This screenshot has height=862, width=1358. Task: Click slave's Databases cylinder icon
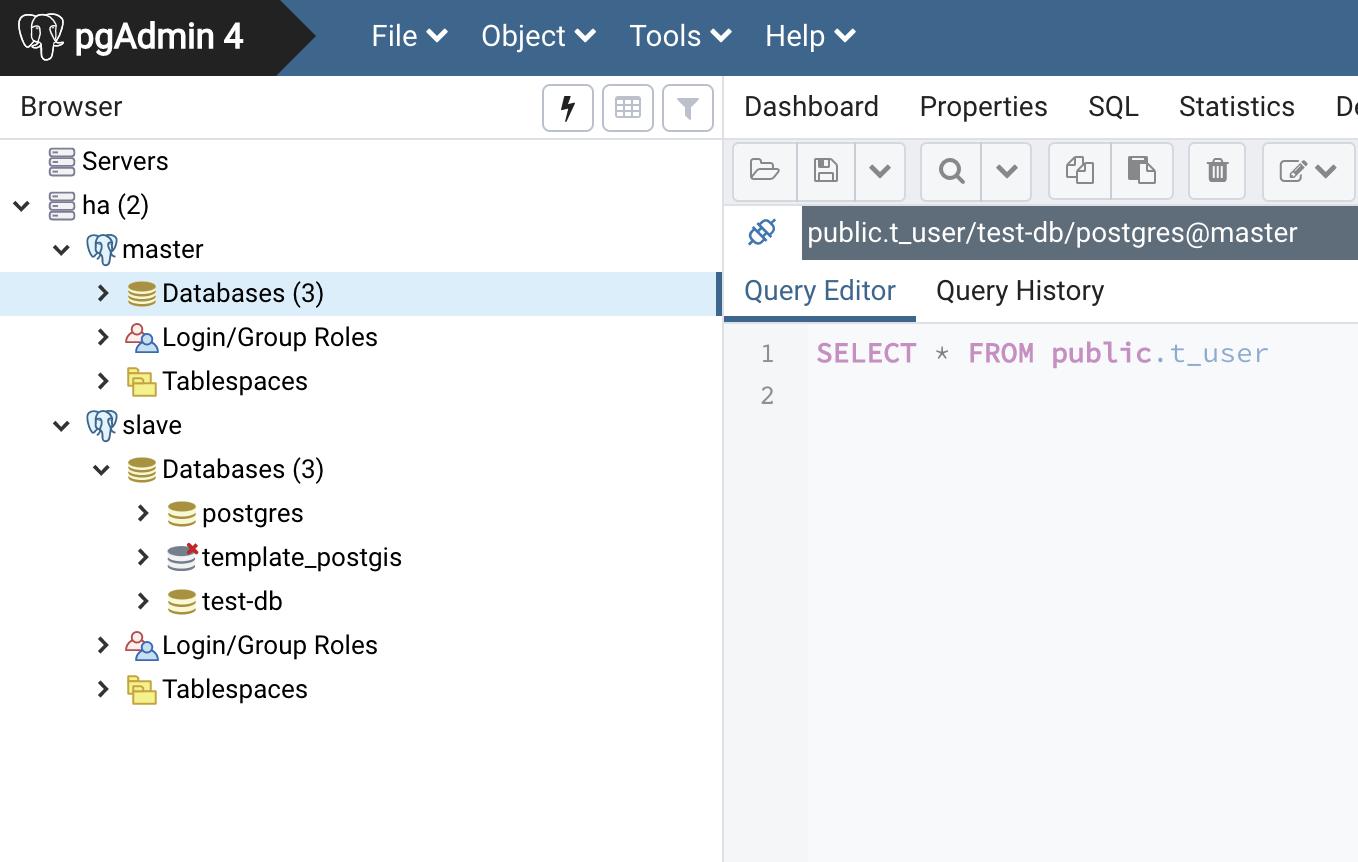(x=142, y=469)
